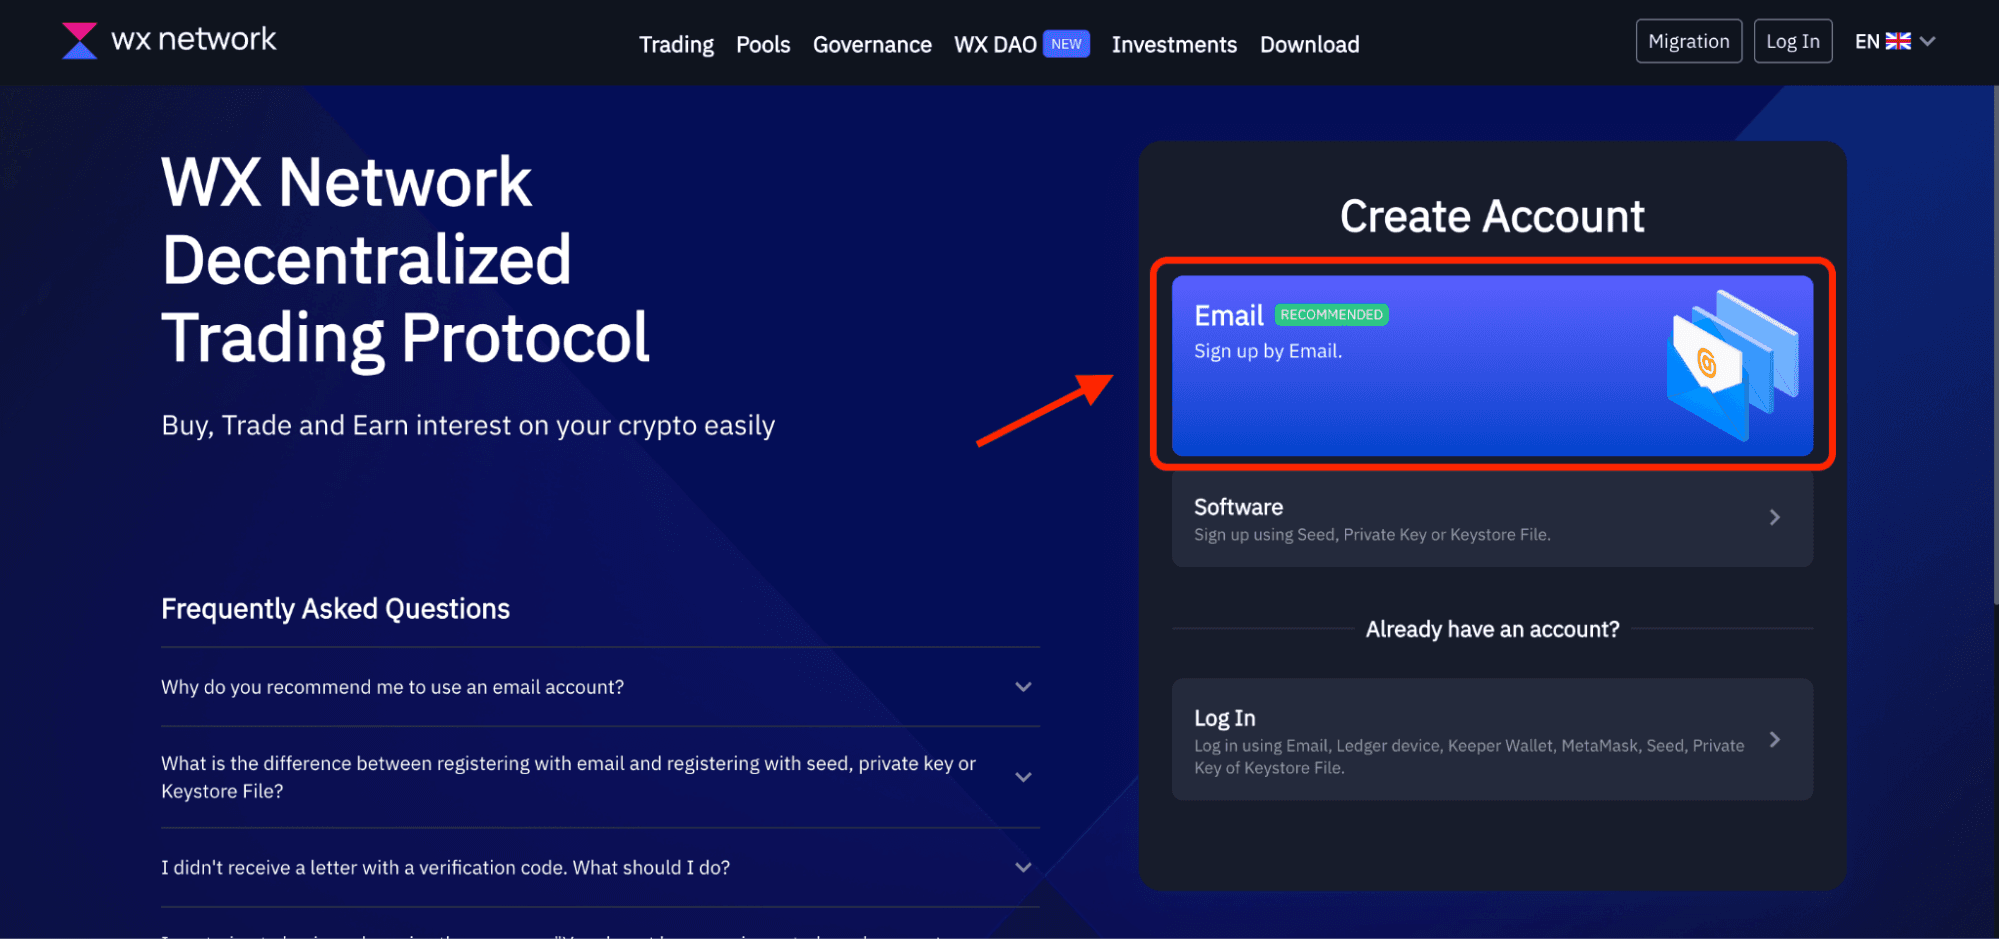Viewport: 1999px width, 939px height.
Task: Click the NEW badge beside WX DAO
Action: click(1066, 44)
